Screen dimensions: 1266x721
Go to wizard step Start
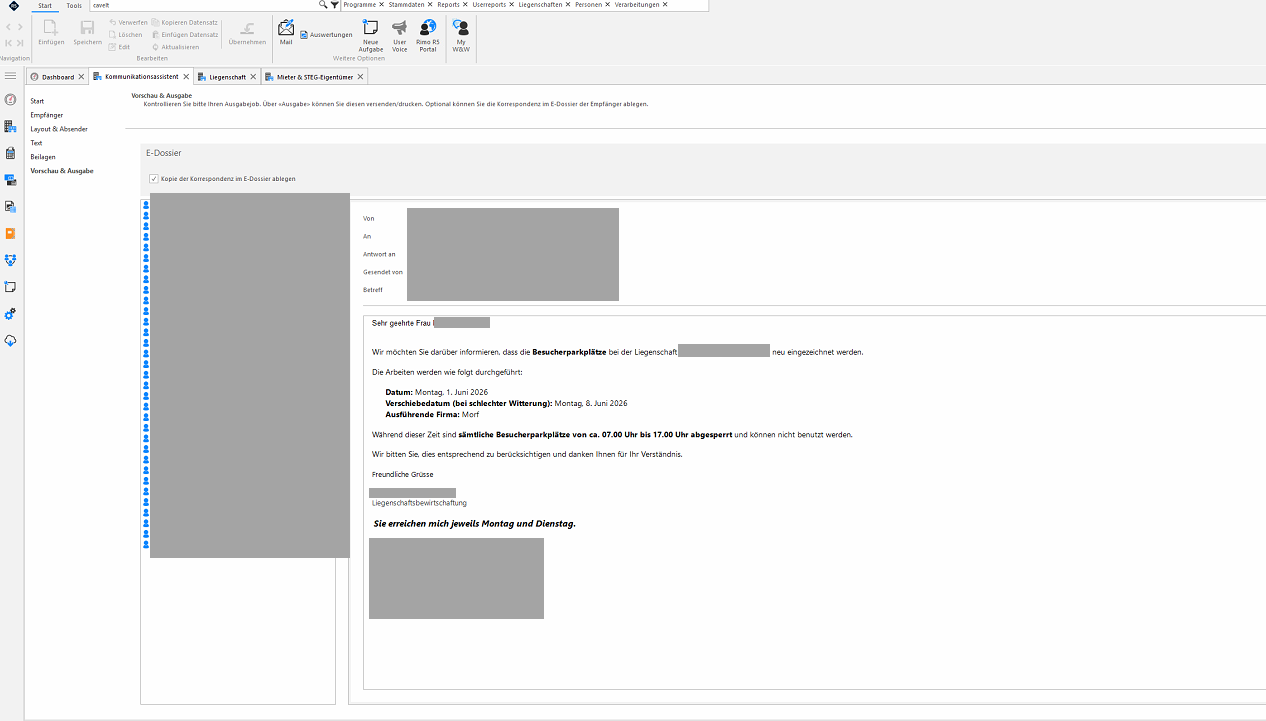point(37,101)
